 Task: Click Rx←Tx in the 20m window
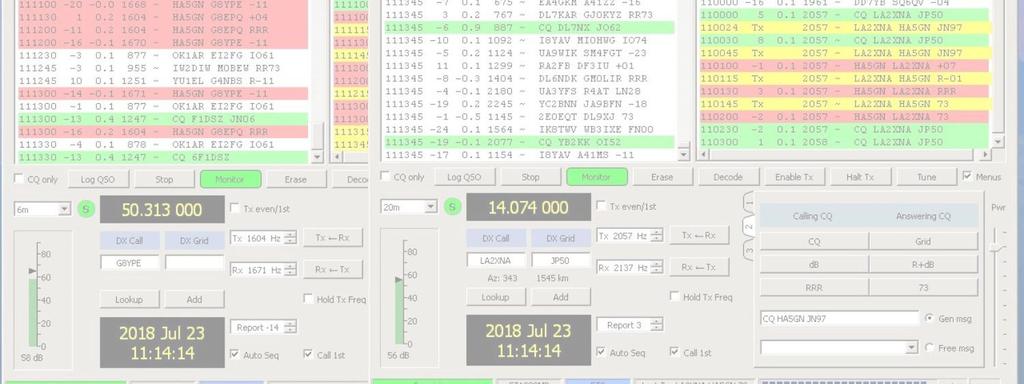(x=699, y=267)
